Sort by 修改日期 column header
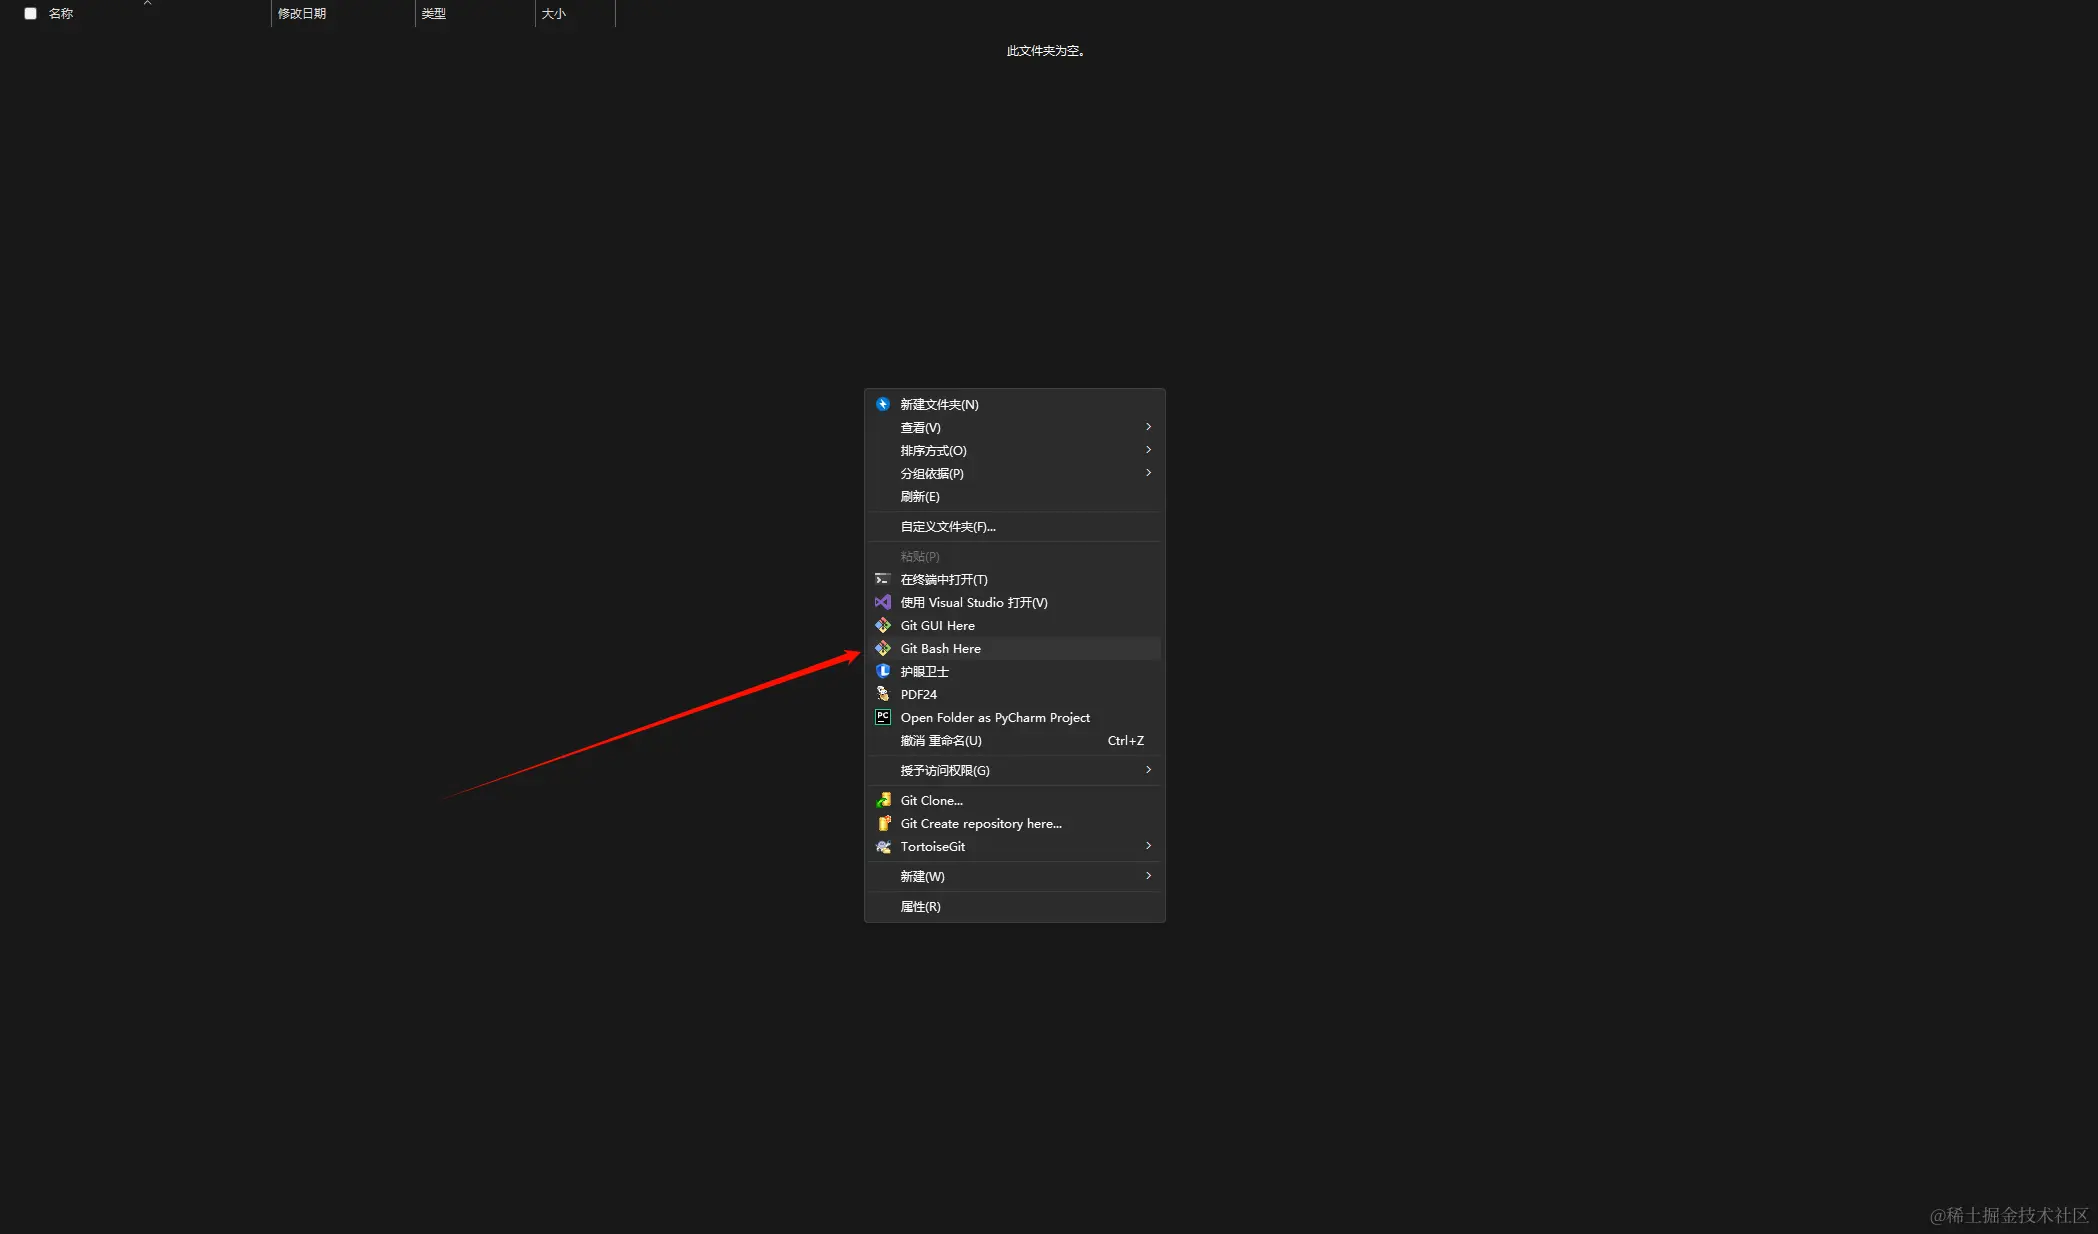 303,14
